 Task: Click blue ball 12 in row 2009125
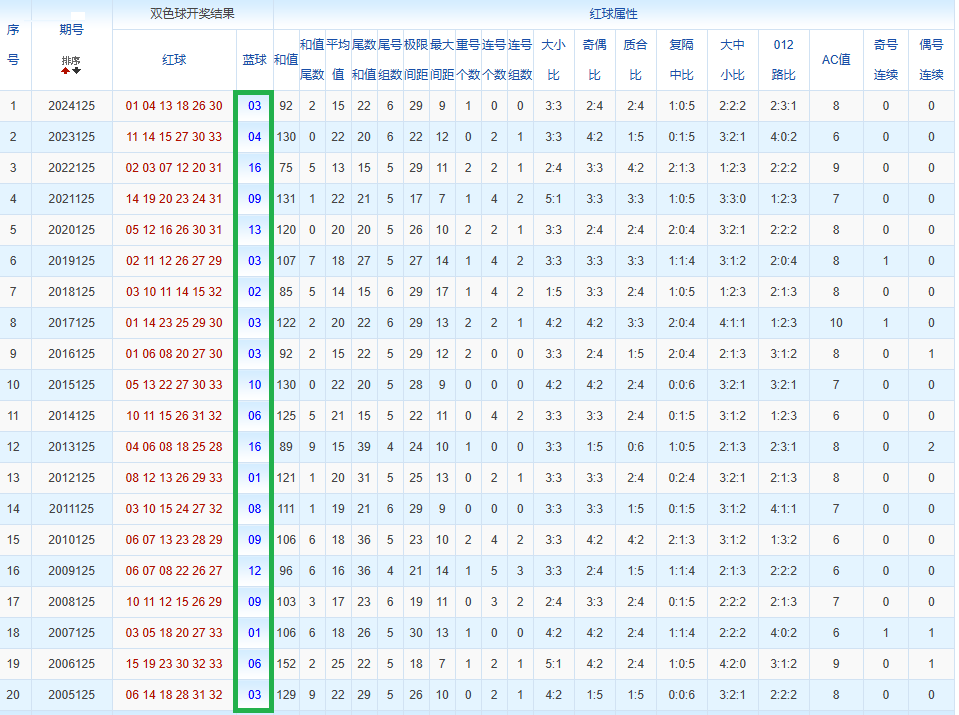(x=254, y=571)
